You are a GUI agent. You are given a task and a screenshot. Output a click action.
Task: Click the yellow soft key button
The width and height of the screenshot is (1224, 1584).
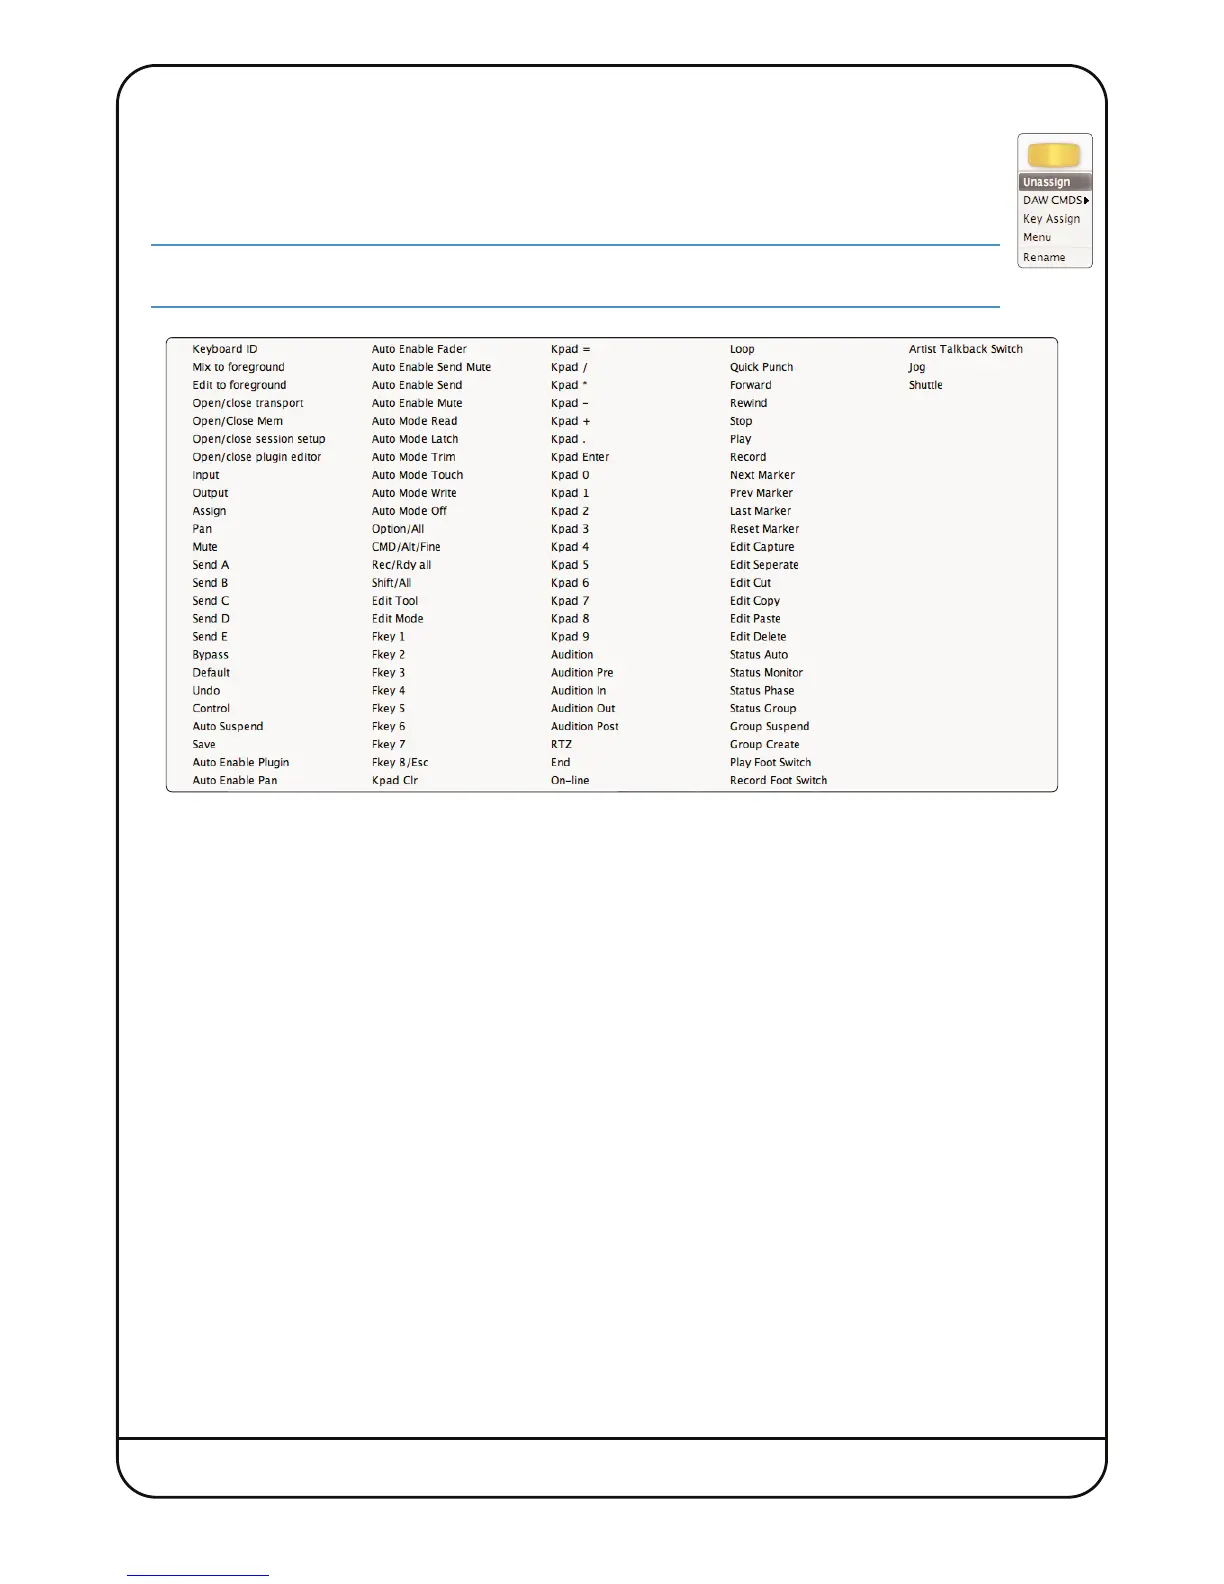pyautogui.click(x=1054, y=155)
